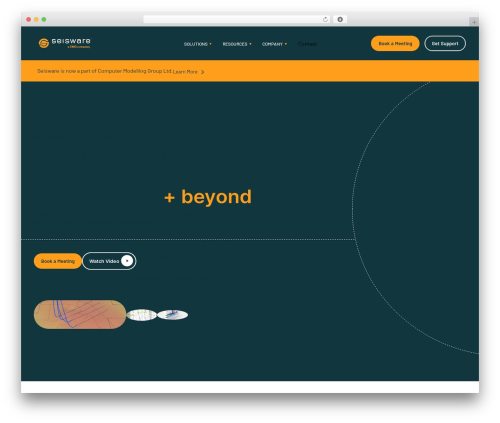Open the Resources menu
The width and height of the screenshot is (500, 423).
(x=237, y=44)
